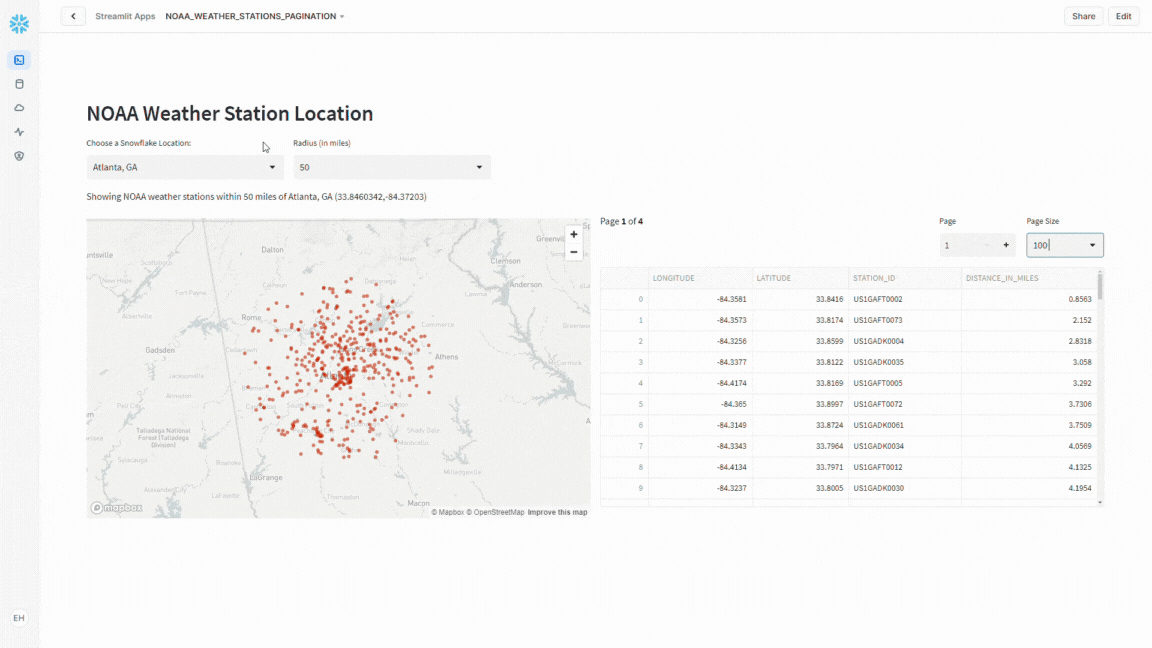The width and height of the screenshot is (1152, 648).
Task: Click the Edit button
Action: click(1124, 16)
